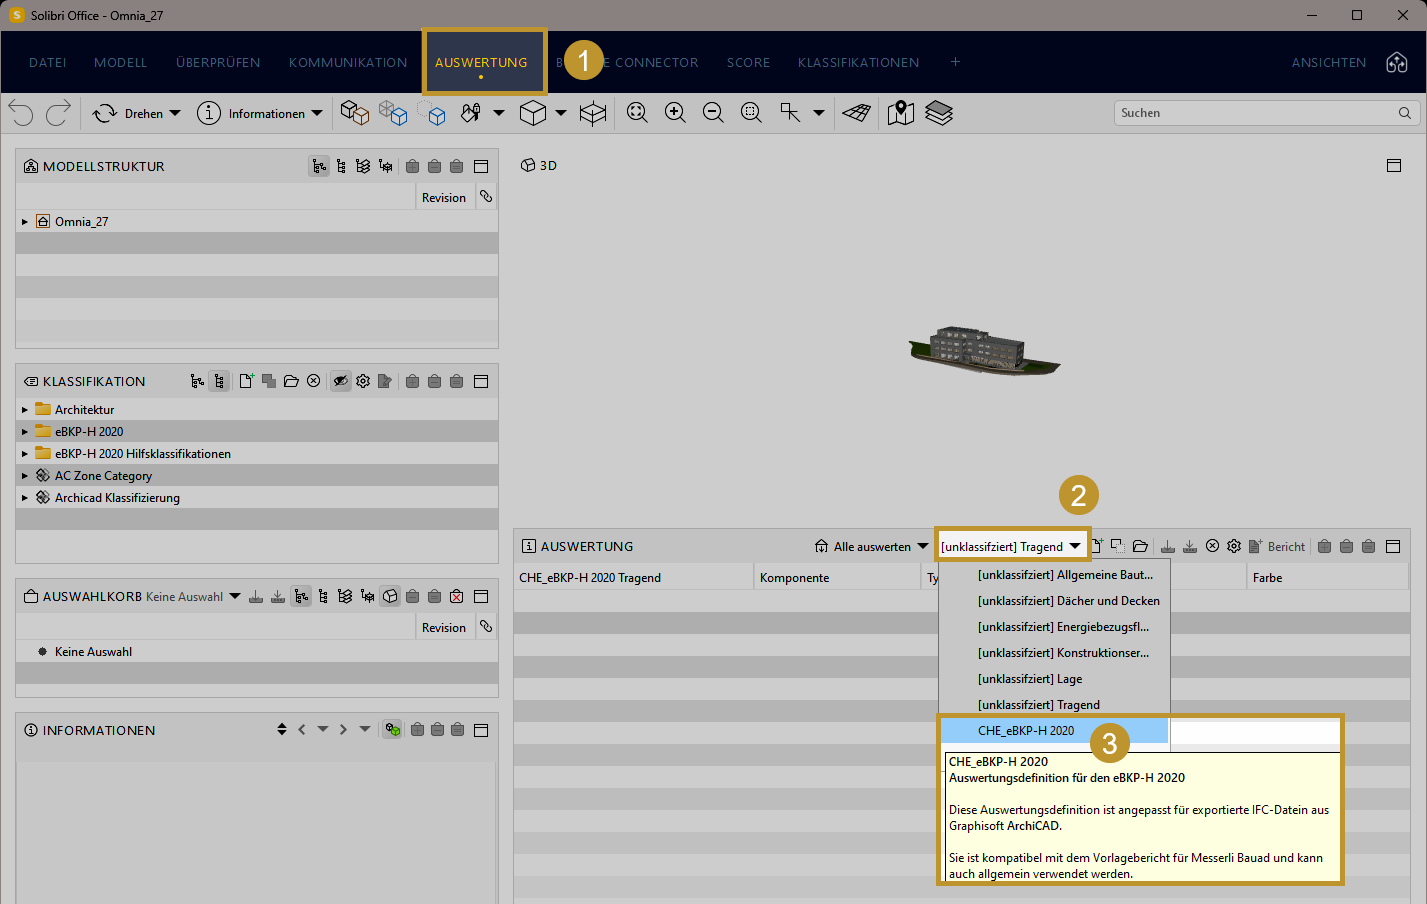The width and height of the screenshot is (1427, 904).
Task: Open the Drehen tool dropdown arrow
Action: click(175, 113)
